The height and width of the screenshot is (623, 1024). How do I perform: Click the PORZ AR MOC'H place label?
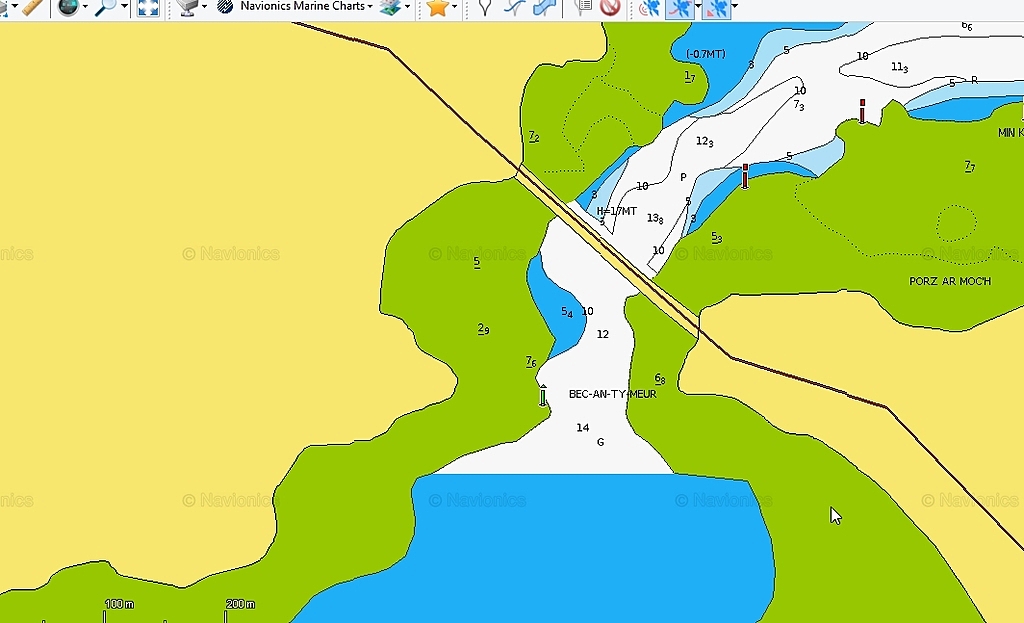[x=950, y=281]
